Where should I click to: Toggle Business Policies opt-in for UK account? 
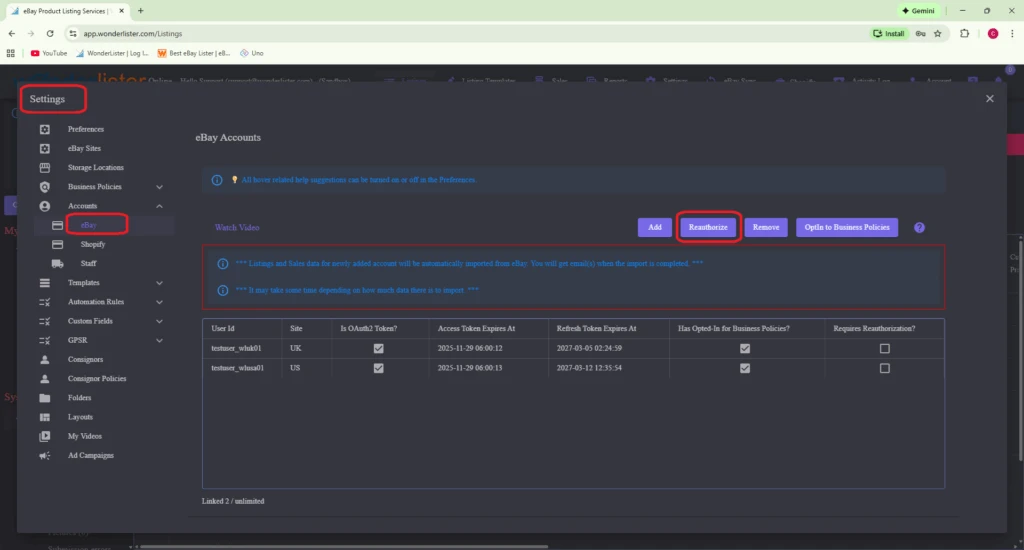pyautogui.click(x=744, y=348)
